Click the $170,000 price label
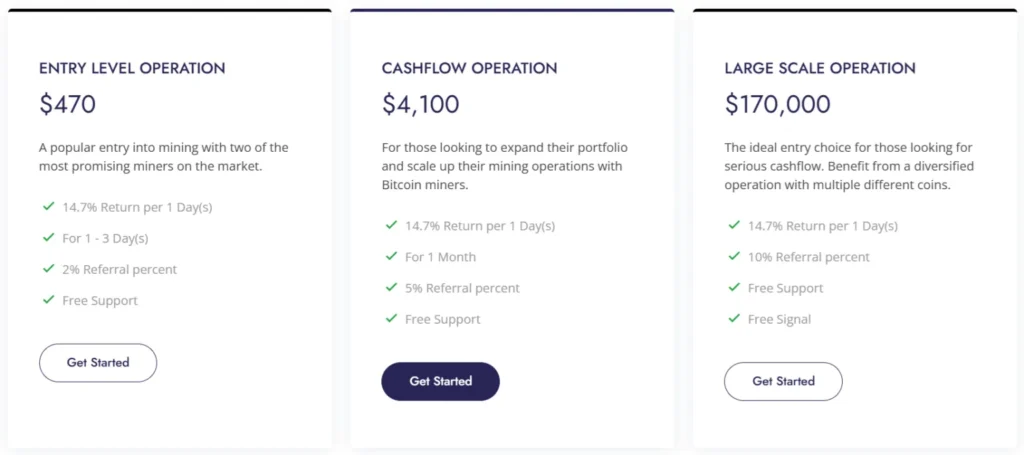 (x=777, y=104)
